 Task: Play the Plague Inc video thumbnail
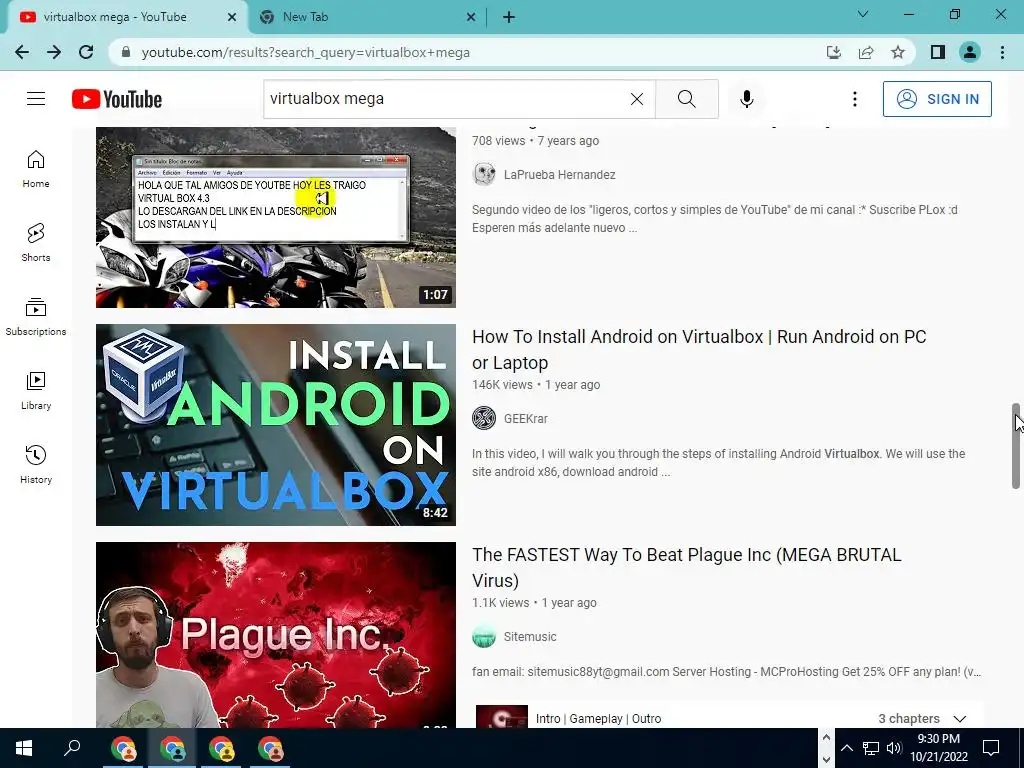tap(276, 635)
